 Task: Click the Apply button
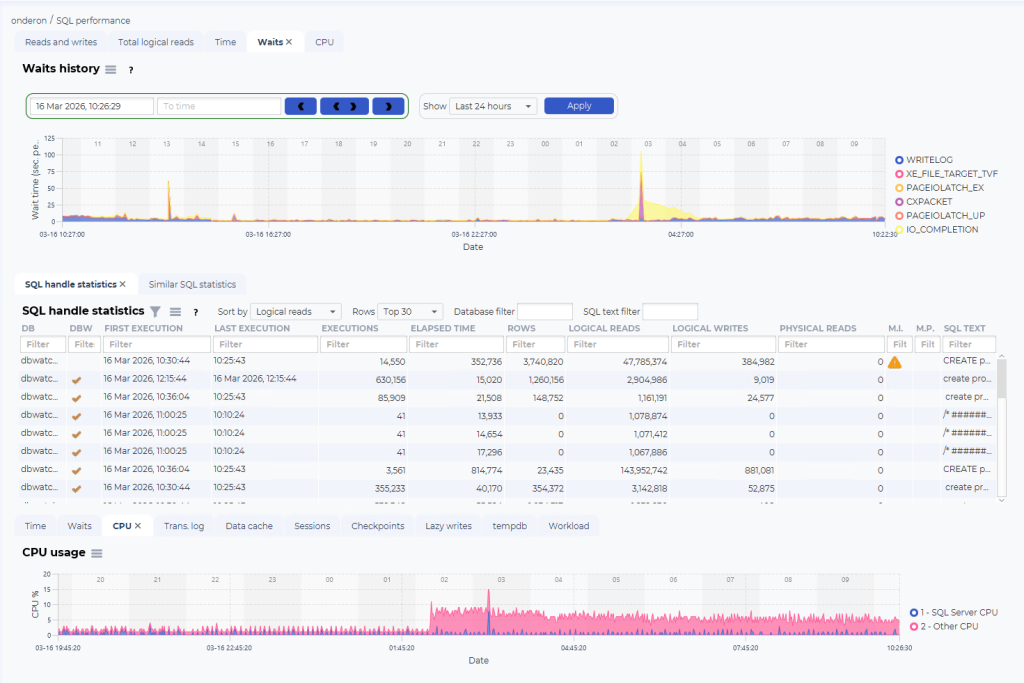point(579,106)
